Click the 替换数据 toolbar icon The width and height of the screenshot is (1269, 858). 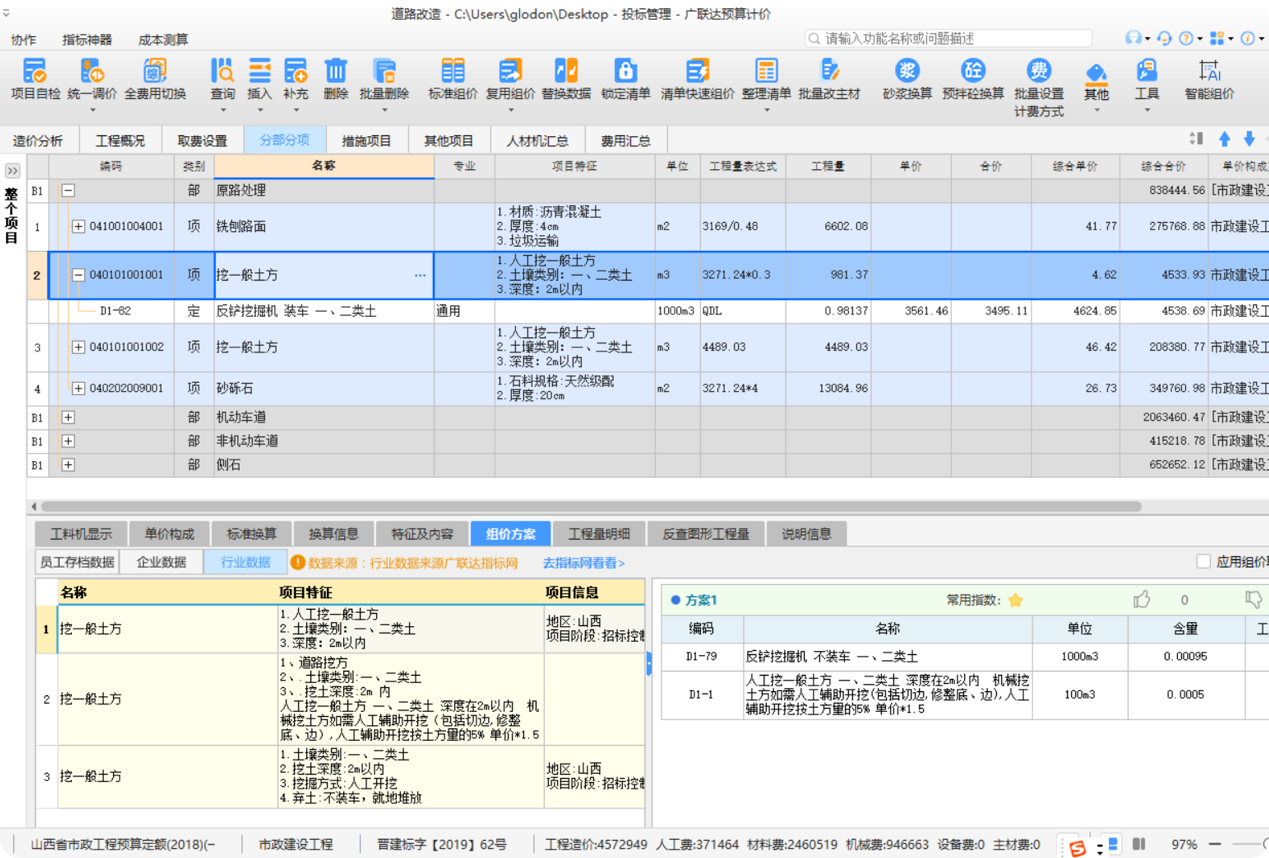(566, 72)
